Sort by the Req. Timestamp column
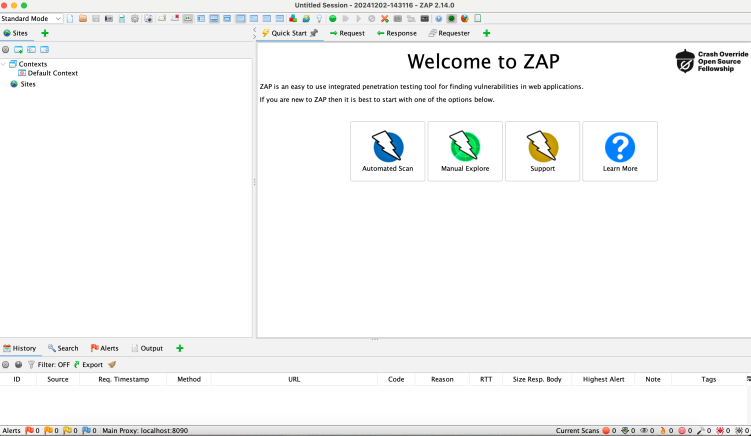This screenshot has width=751, height=436. pyautogui.click(x=124, y=379)
